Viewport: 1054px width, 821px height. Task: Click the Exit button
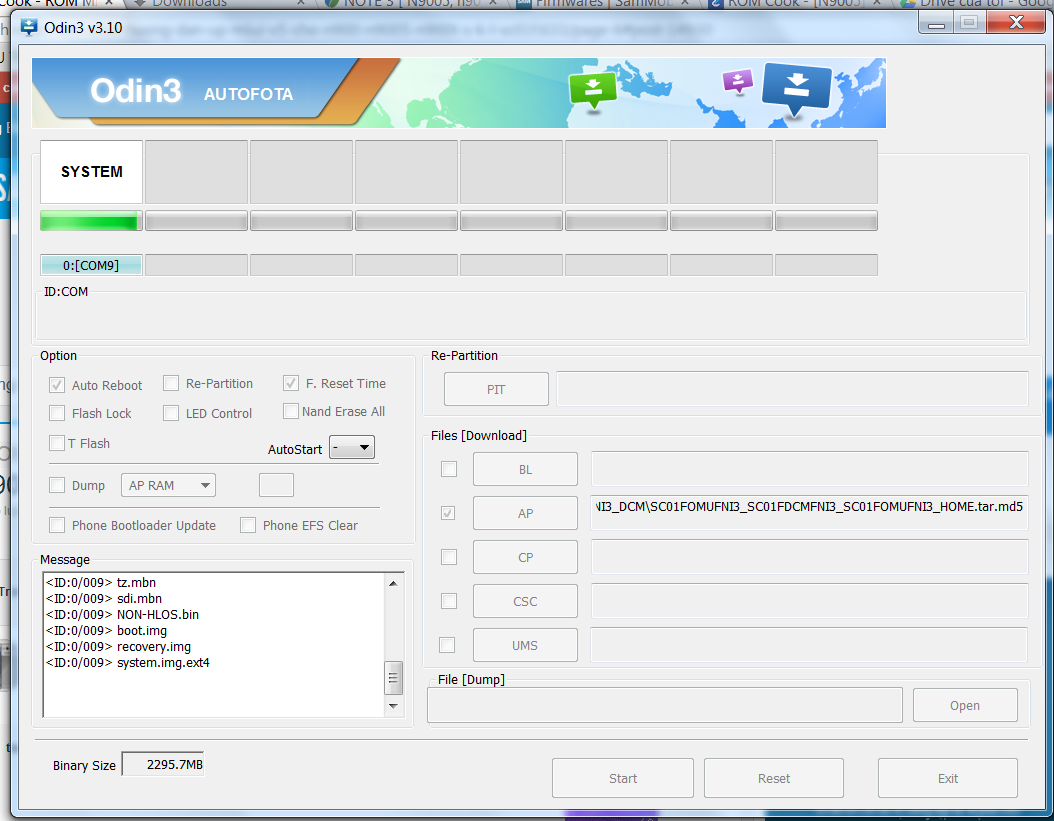pos(948,778)
